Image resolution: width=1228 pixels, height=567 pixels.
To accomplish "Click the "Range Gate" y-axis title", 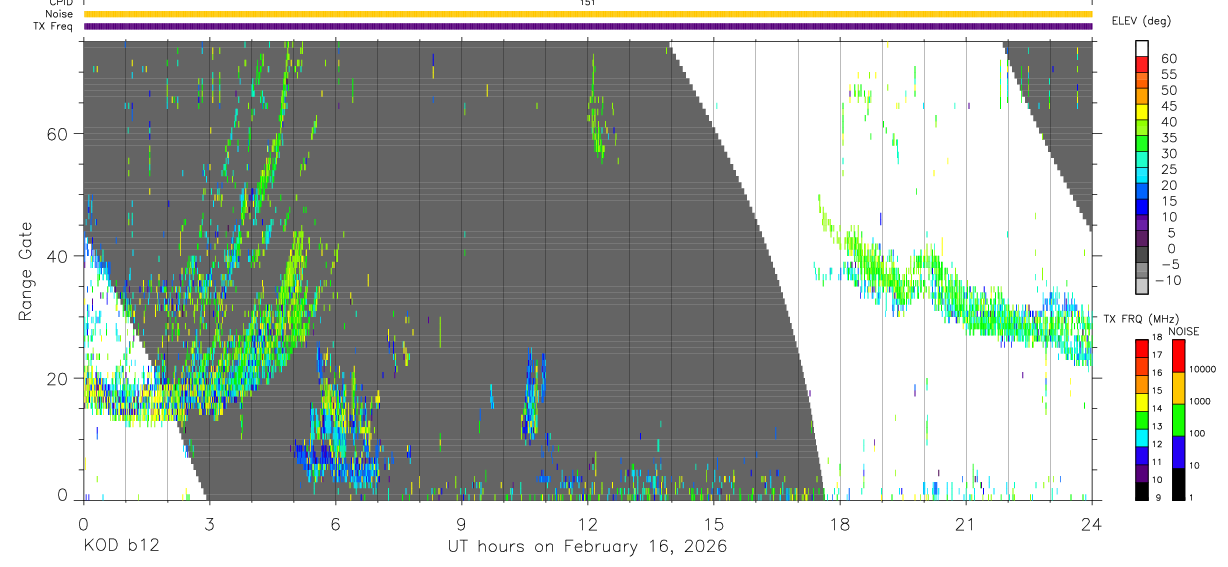I will 27,271.
